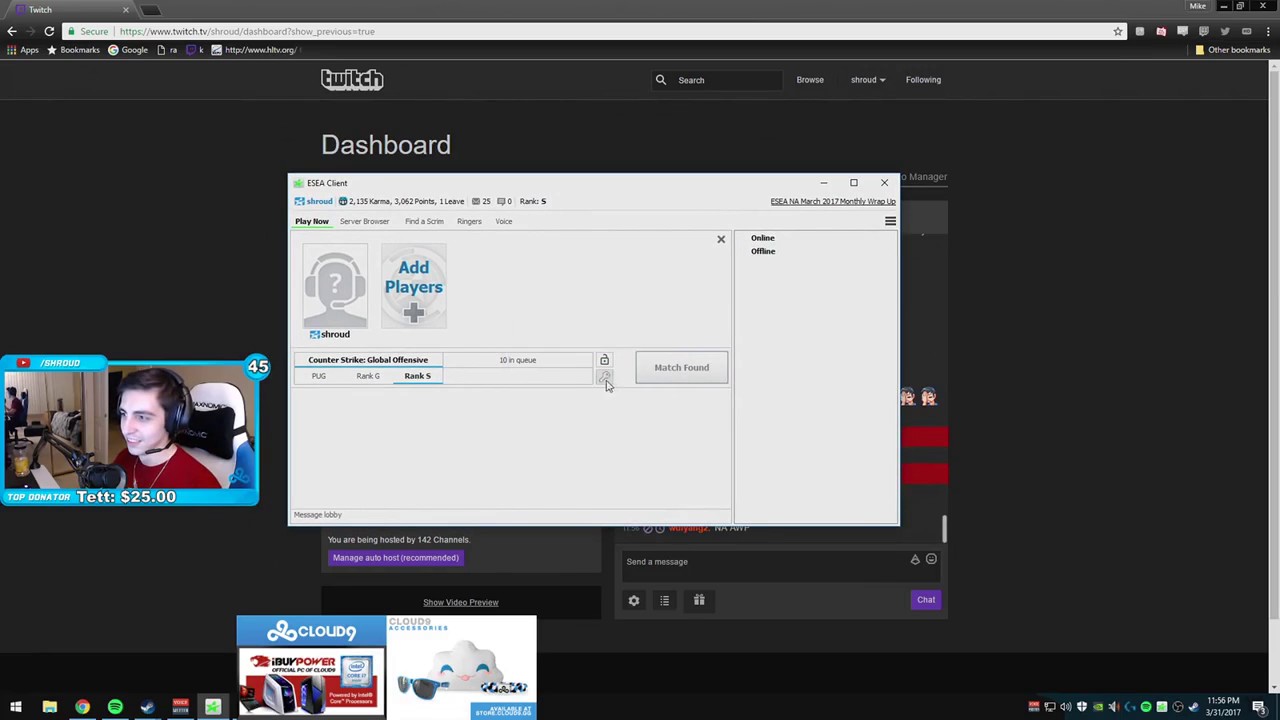
Task: Click the Offline friends group heading
Action: point(763,251)
